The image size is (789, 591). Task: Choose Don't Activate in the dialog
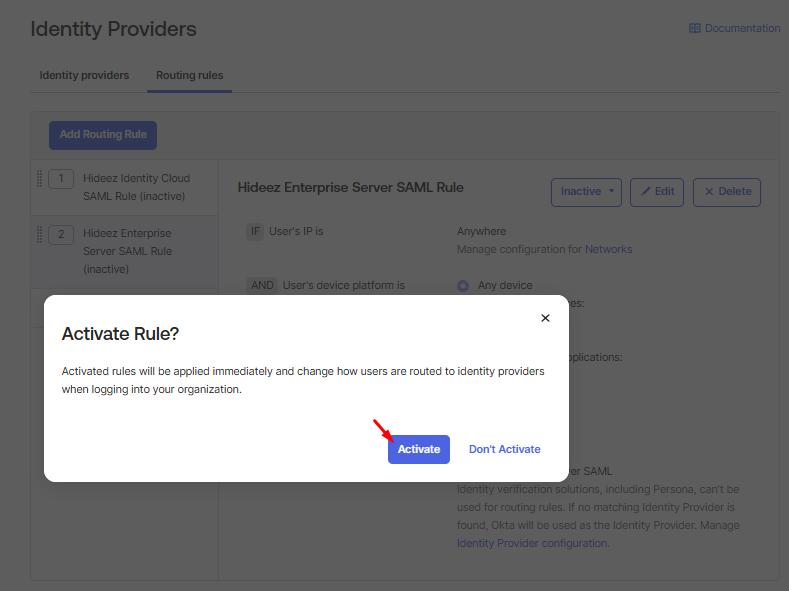(504, 449)
